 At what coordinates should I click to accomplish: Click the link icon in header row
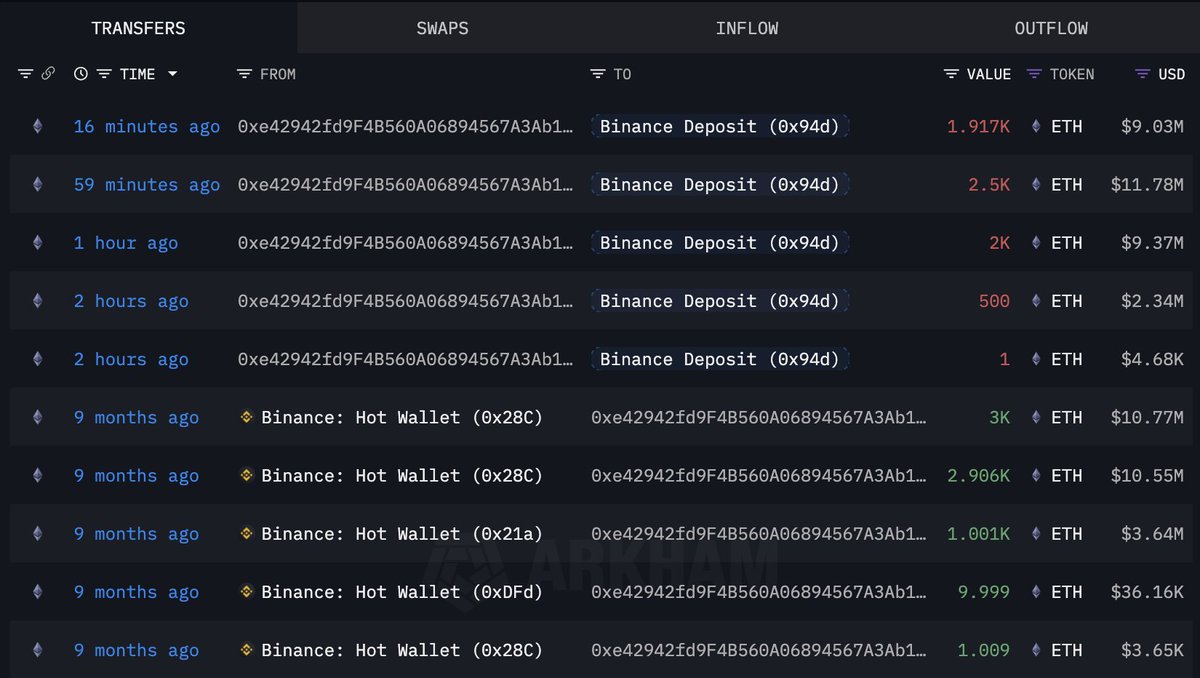coord(48,74)
